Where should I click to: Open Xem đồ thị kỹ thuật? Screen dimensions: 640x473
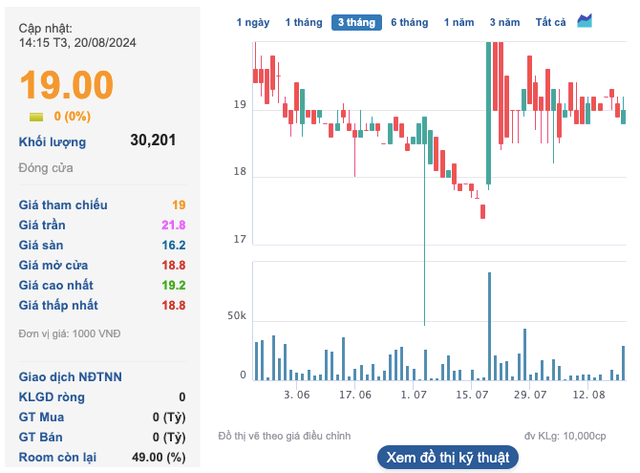[448, 457]
